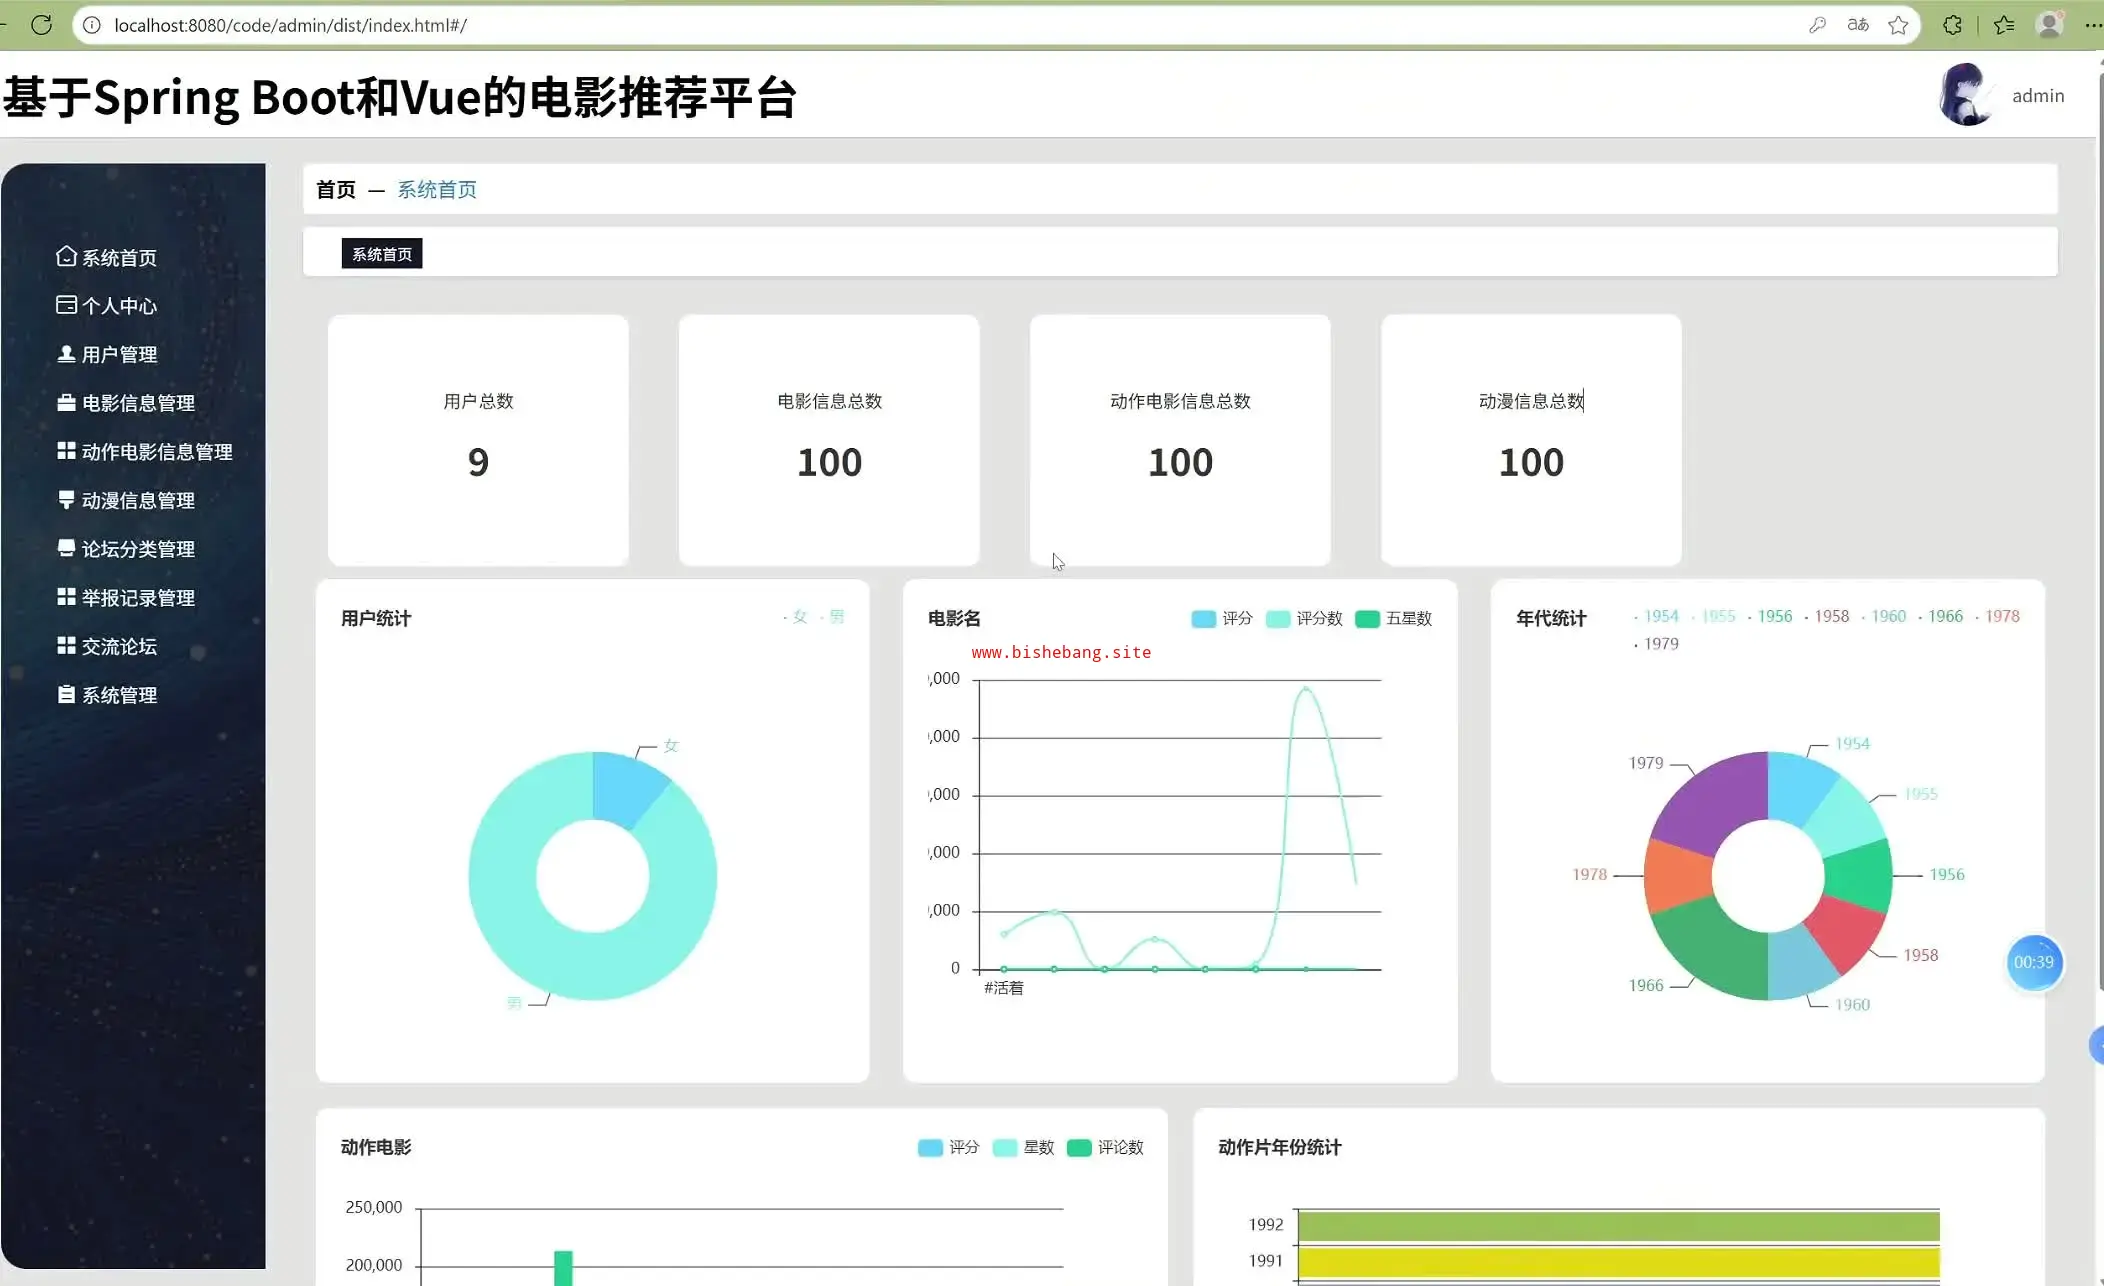Image resolution: width=2104 pixels, height=1286 pixels.
Task: Click the card icon beside 个人中心
Action: [66, 305]
